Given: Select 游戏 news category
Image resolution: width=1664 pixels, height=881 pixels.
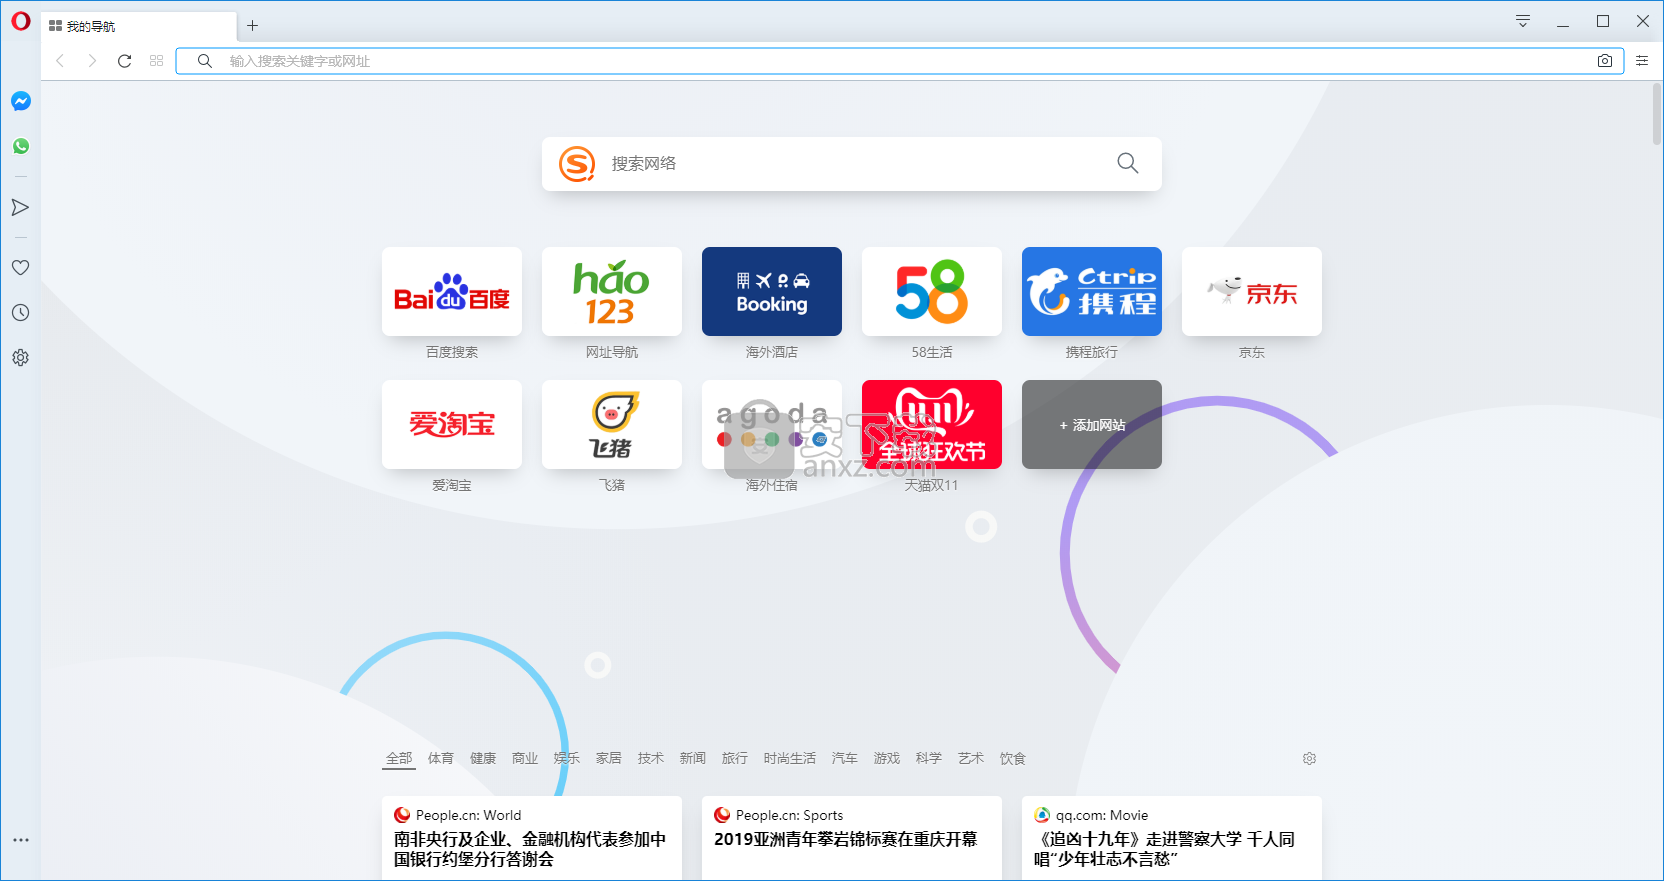Looking at the screenshot, I should [x=887, y=758].
